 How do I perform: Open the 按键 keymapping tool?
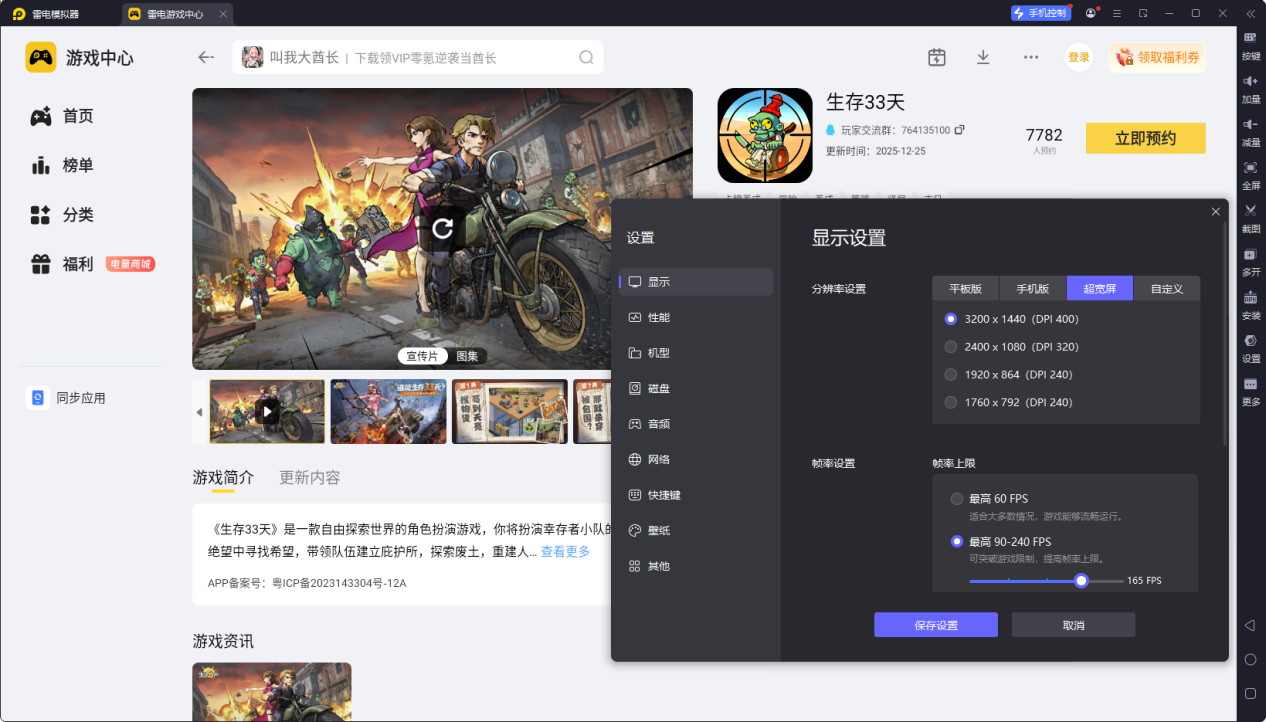point(1251,44)
